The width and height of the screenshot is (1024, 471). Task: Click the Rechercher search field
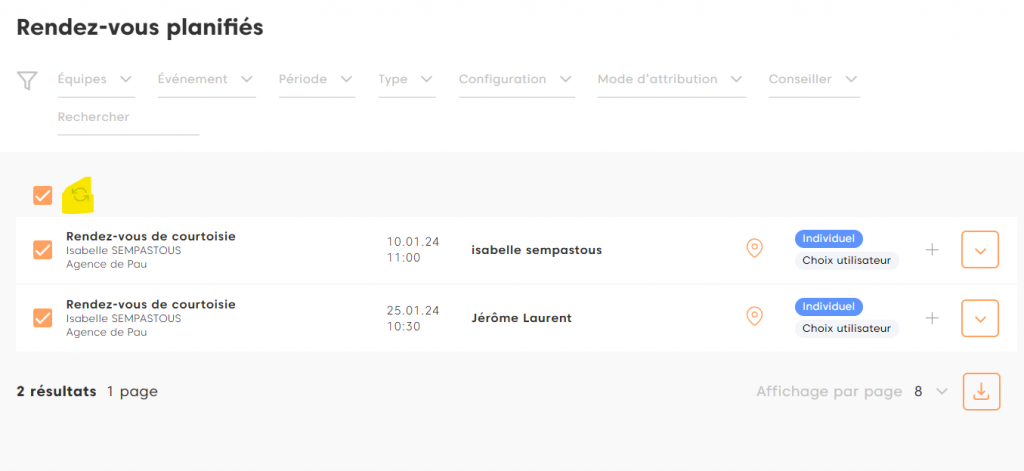click(x=128, y=118)
